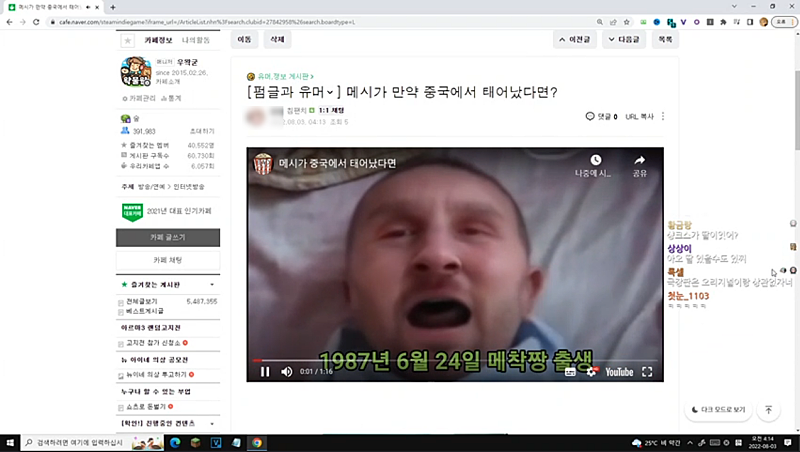Screen dimensions: 800x452
Task: Open the 베스트게시글 board
Action: [x=145, y=311]
